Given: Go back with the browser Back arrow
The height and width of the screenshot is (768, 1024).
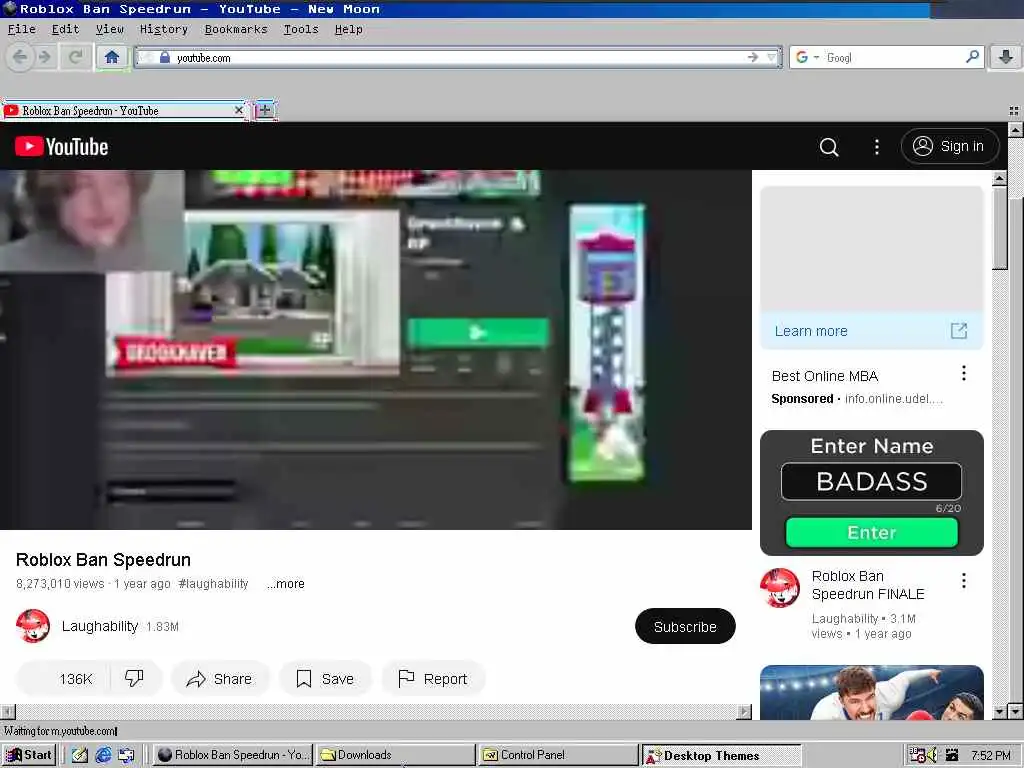Looking at the screenshot, I should (x=20, y=57).
